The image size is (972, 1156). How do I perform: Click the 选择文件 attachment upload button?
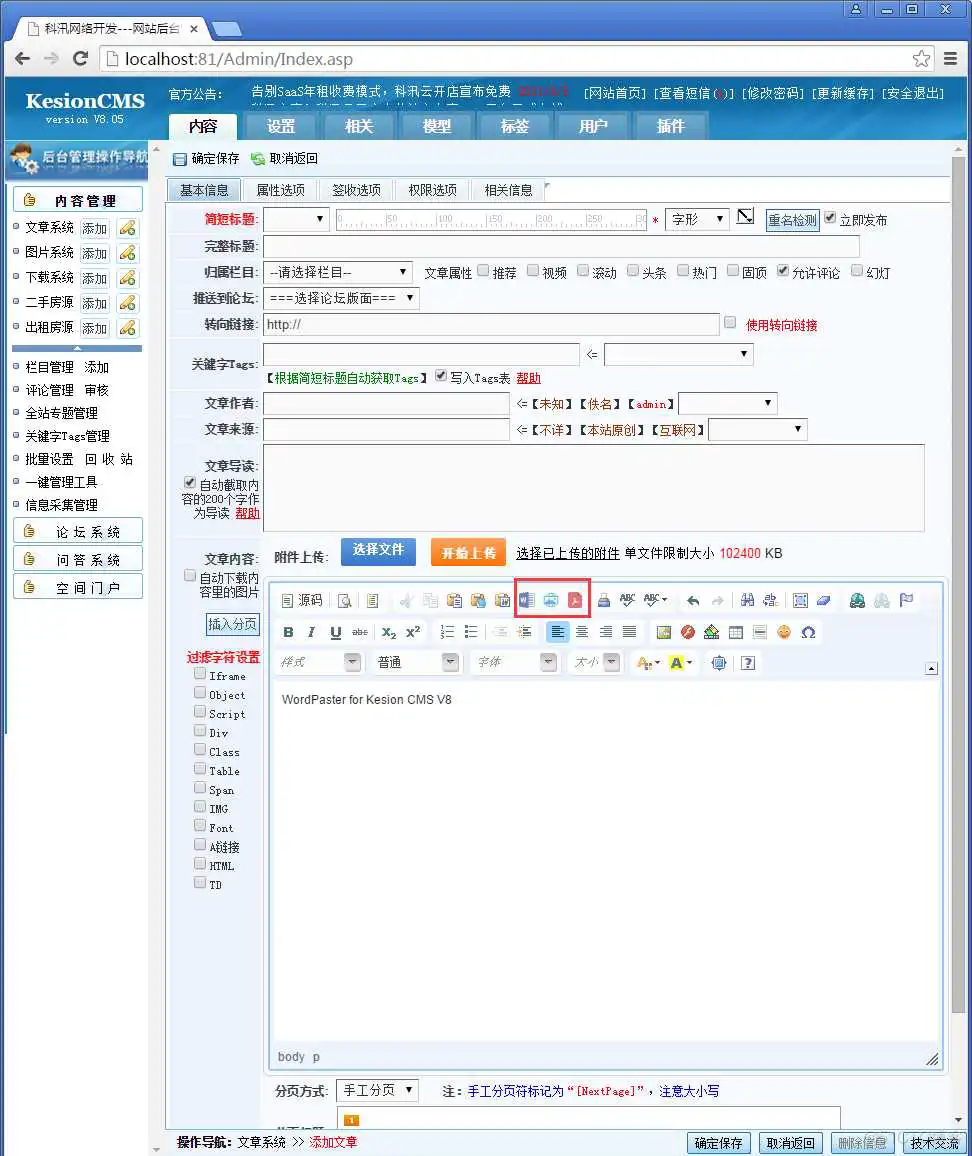[378, 552]
